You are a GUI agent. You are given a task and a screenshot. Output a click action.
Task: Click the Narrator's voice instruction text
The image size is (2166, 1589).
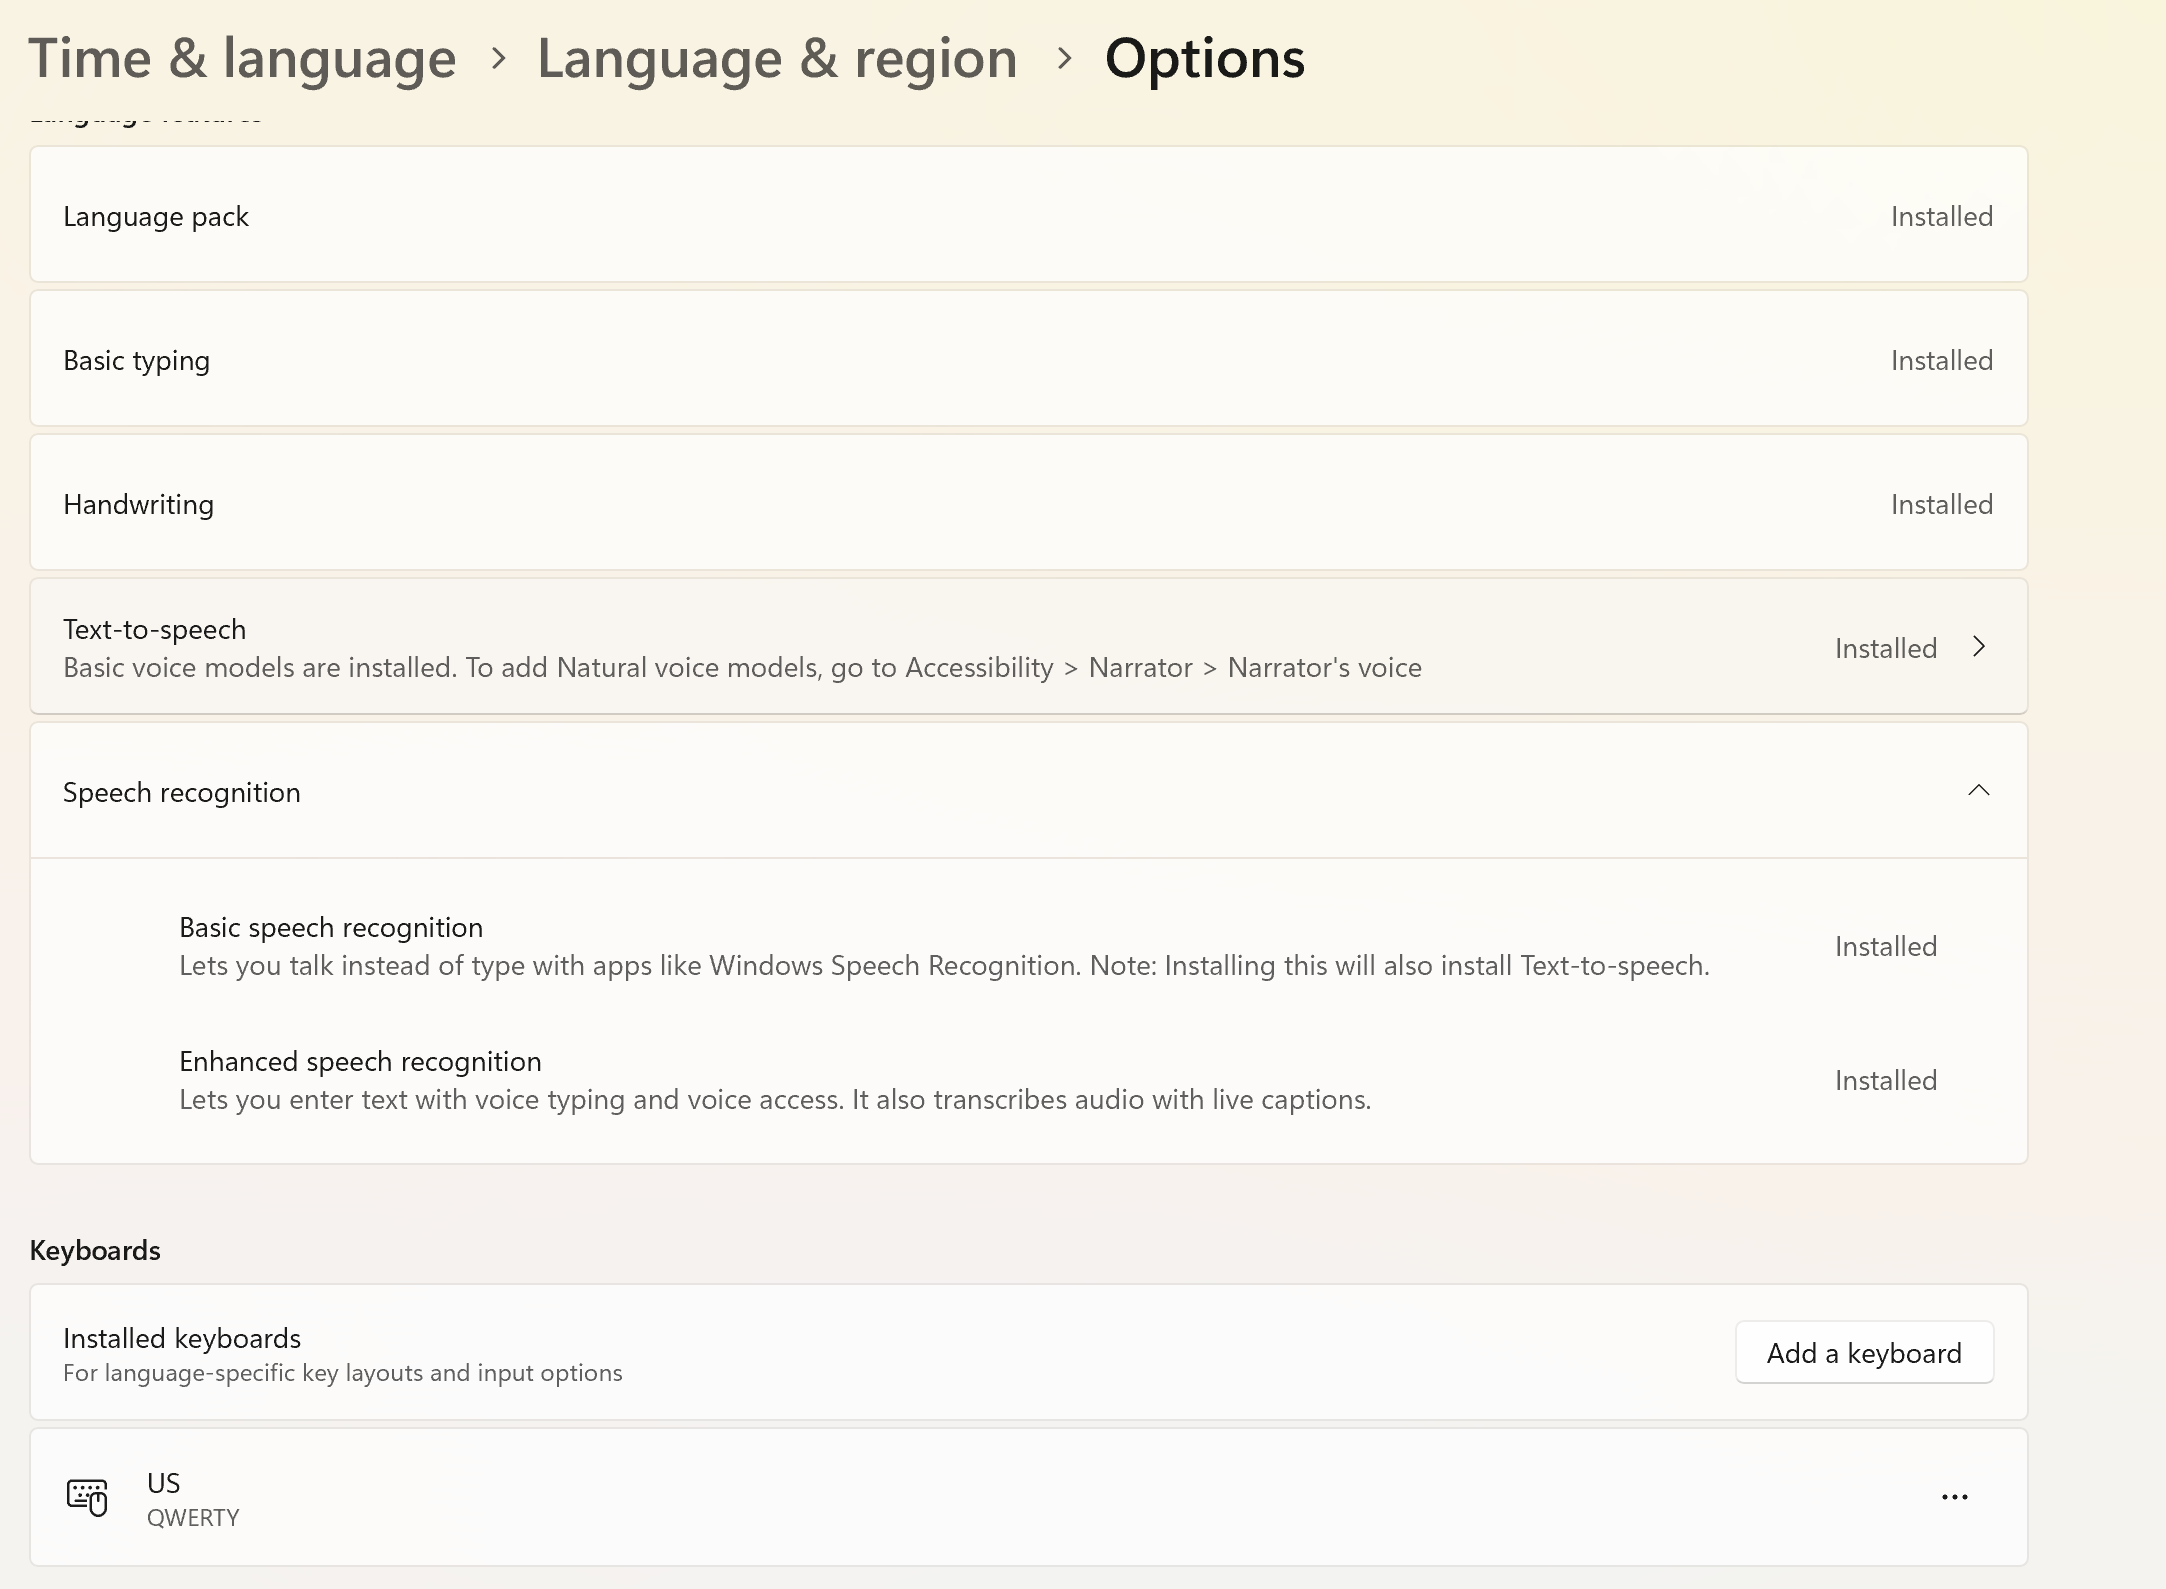(x=742, y=667)
